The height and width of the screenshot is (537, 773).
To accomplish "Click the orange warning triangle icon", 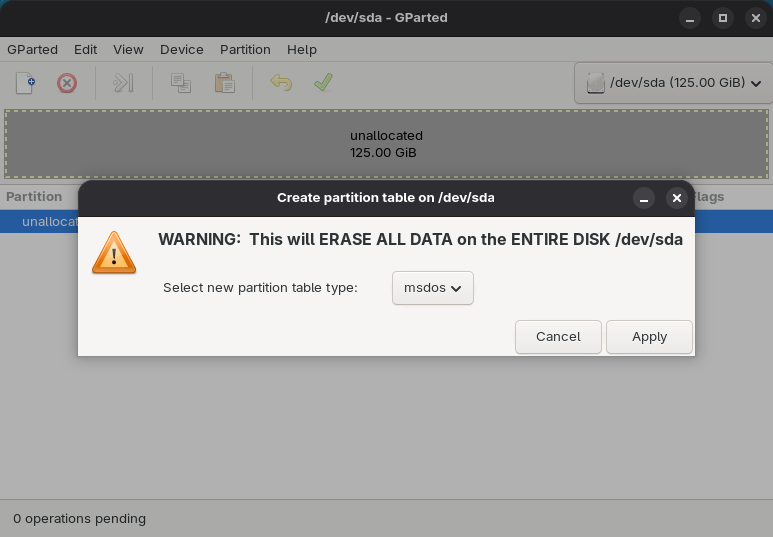I will tap(113, 252).
